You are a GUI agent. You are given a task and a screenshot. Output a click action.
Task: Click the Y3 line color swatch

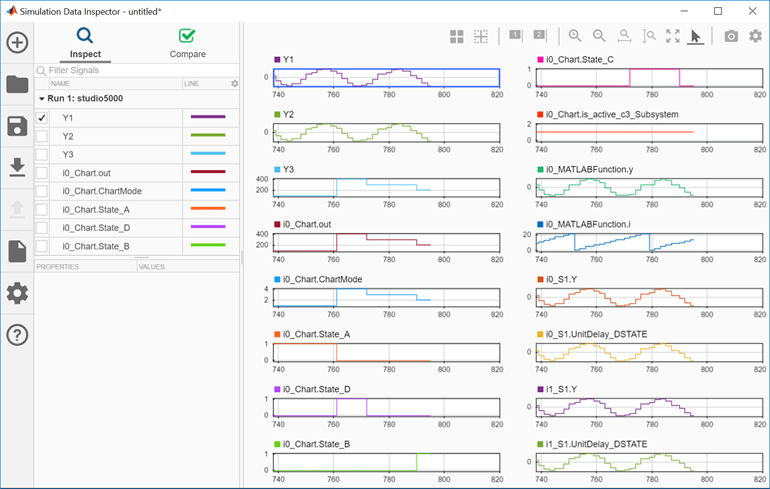click(x=208, y=154)
